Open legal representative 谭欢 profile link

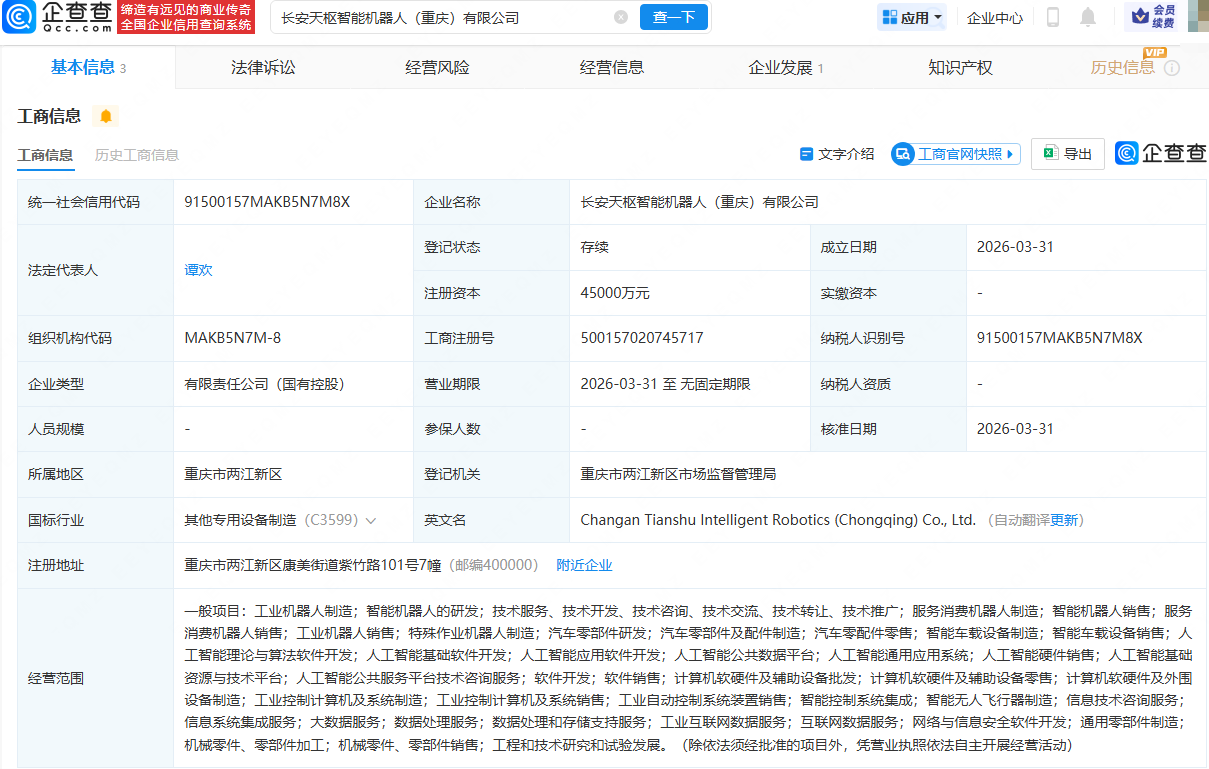click(198, 269)
